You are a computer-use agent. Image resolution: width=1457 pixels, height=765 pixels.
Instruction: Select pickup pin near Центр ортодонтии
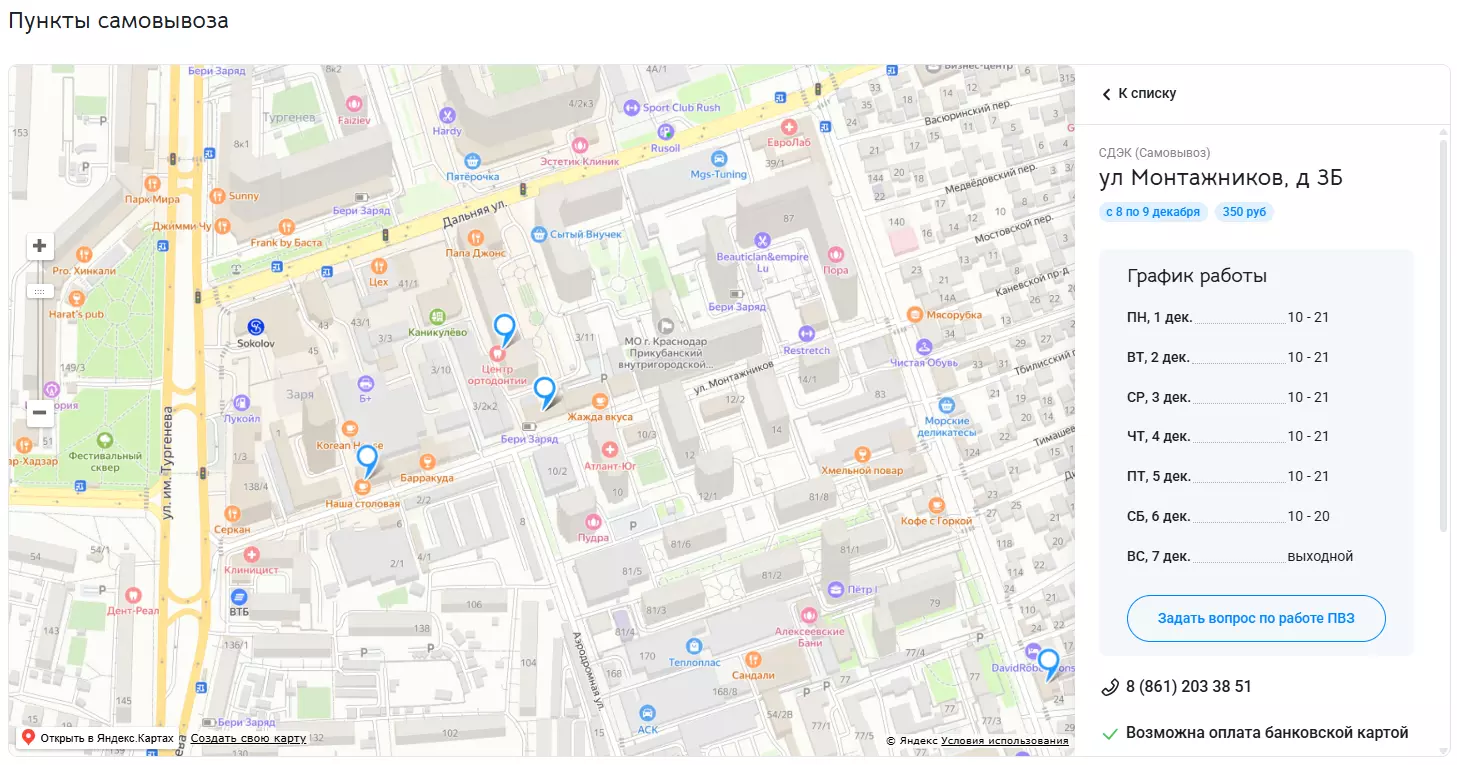[x=505, y=327]
